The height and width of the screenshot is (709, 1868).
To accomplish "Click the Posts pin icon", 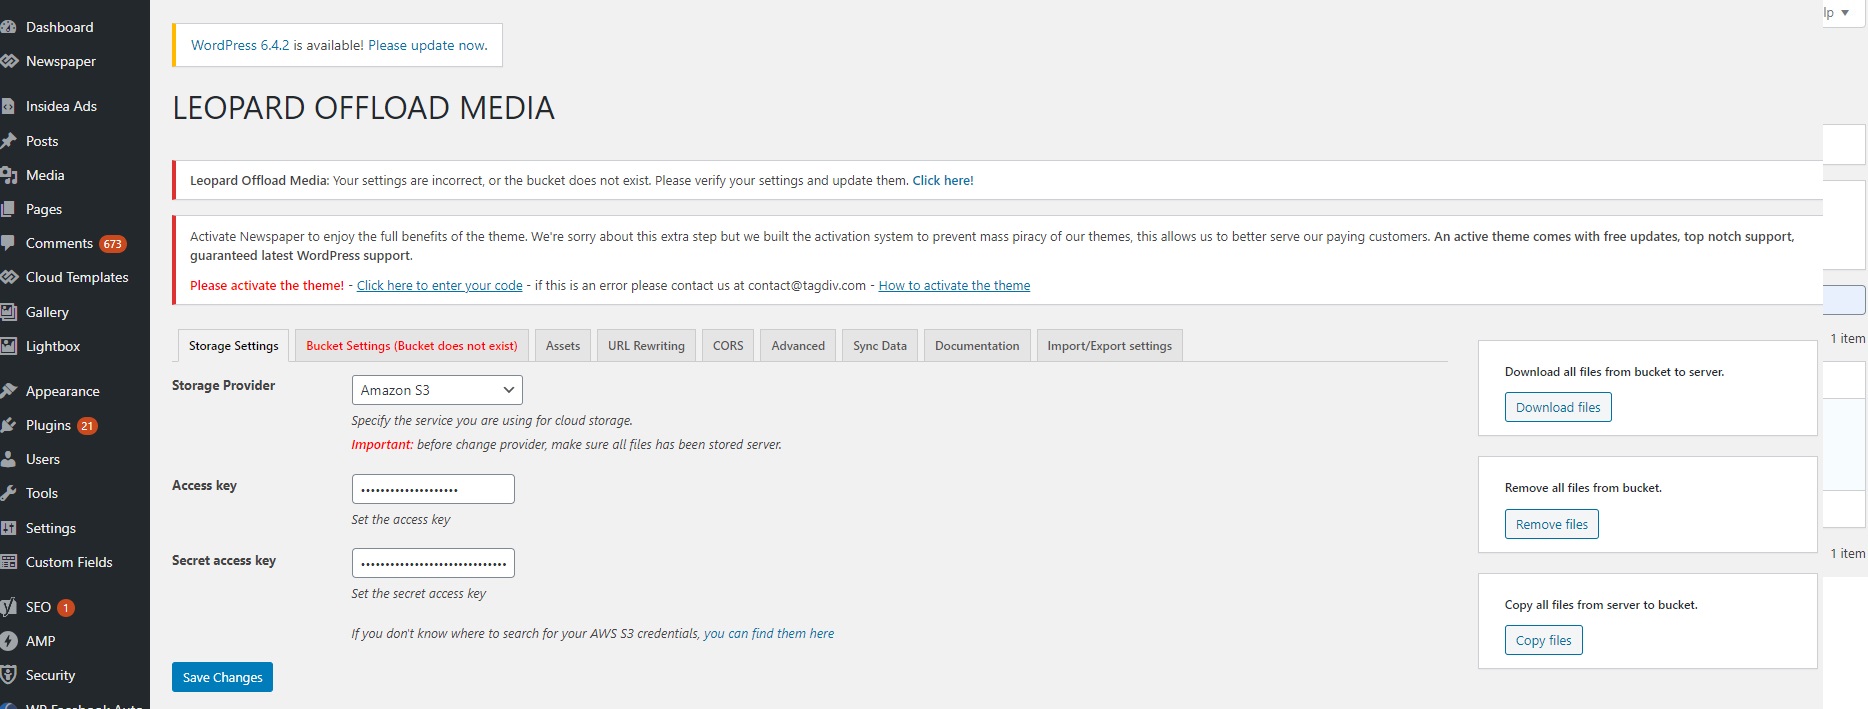I will click(8, 141).
